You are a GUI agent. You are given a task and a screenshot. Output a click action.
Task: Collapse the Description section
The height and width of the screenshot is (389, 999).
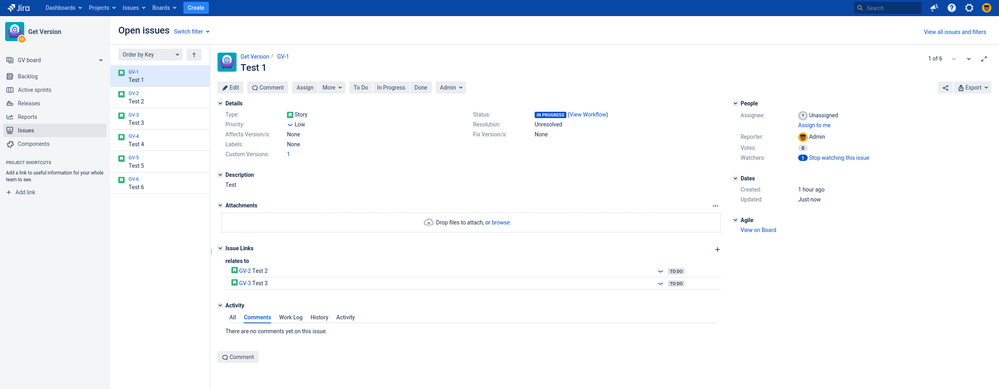[x=220, y=174]
